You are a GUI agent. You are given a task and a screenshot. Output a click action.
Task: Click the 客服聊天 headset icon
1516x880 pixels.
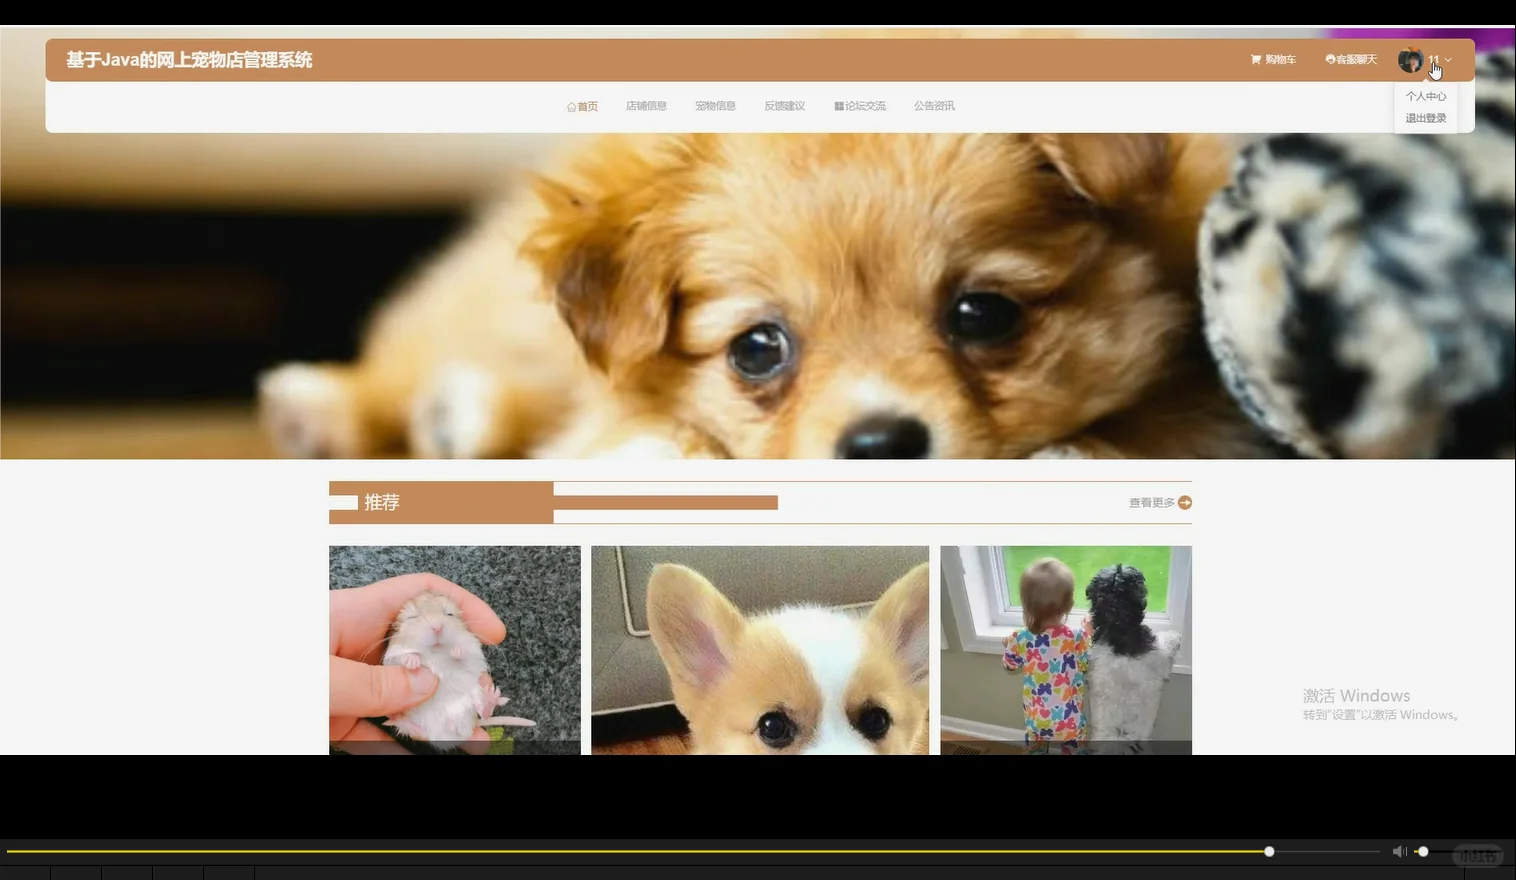tap(1330, 60)
